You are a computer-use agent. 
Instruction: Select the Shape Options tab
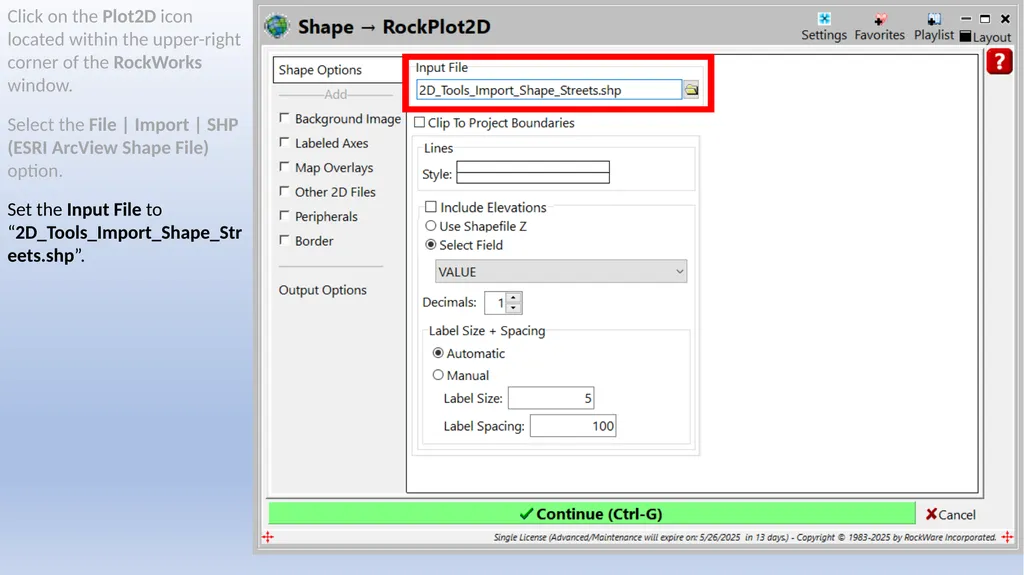pyautogui.click(x=340, y=70)
